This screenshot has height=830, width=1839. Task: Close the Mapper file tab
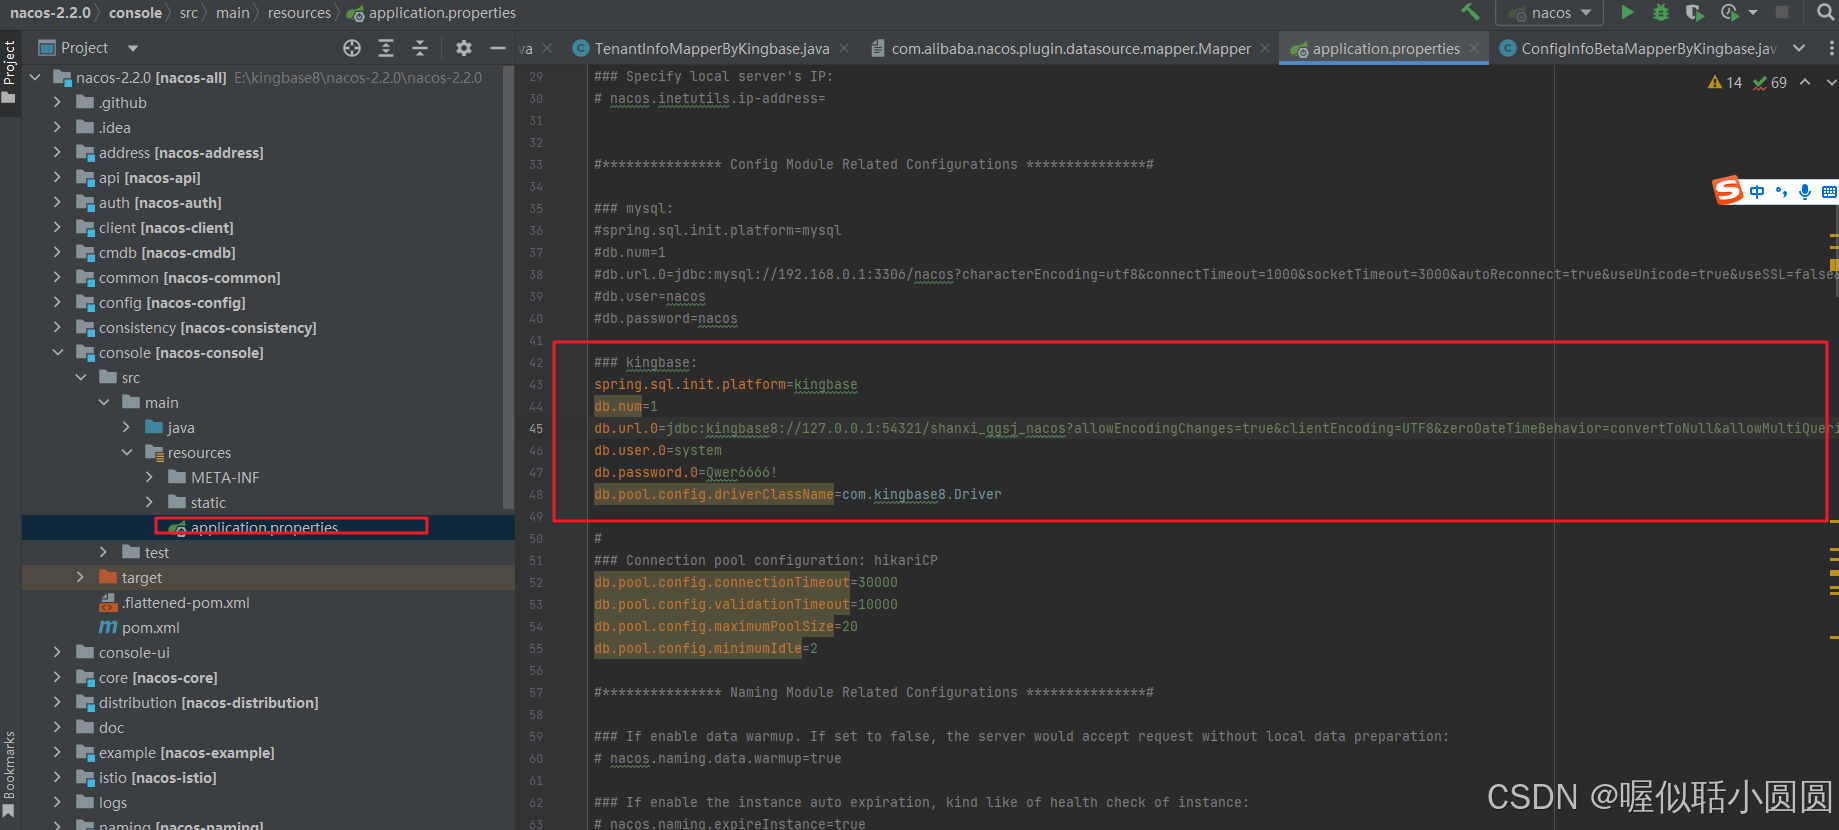click(x=1265, y=48)
